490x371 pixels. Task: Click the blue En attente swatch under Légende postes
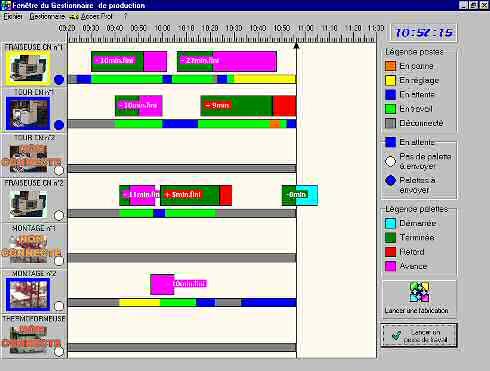coord(390,95)
